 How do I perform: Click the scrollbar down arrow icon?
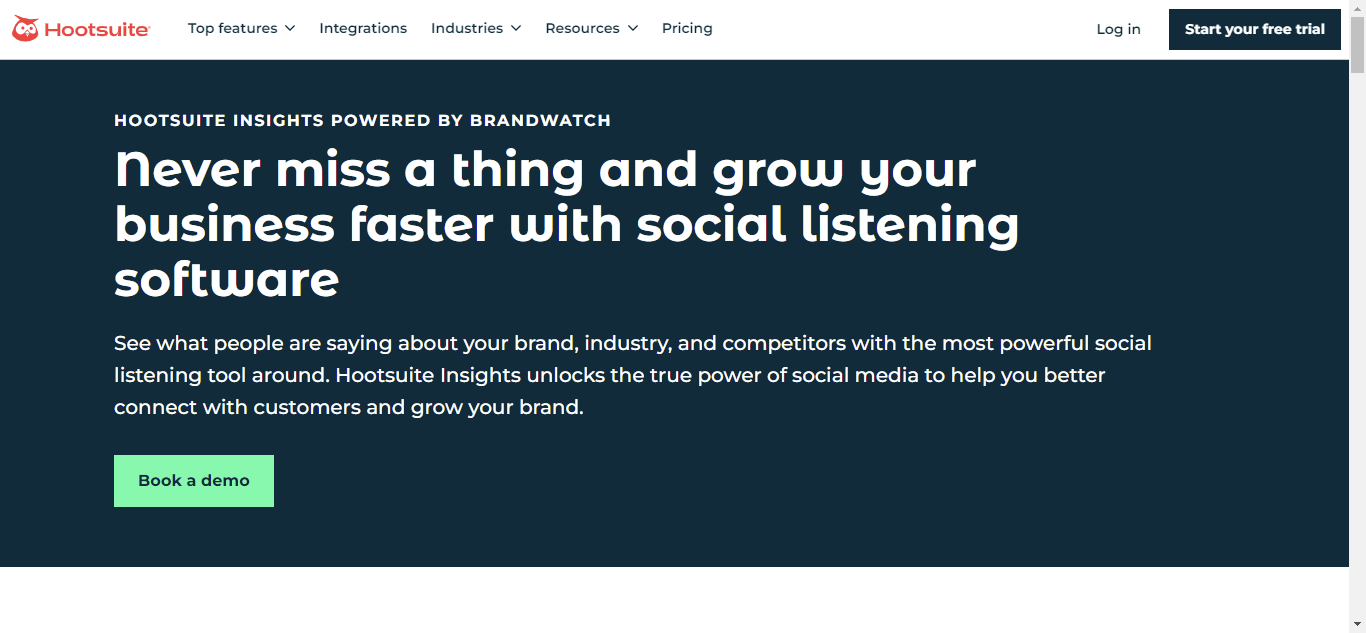pos(1358,625)
